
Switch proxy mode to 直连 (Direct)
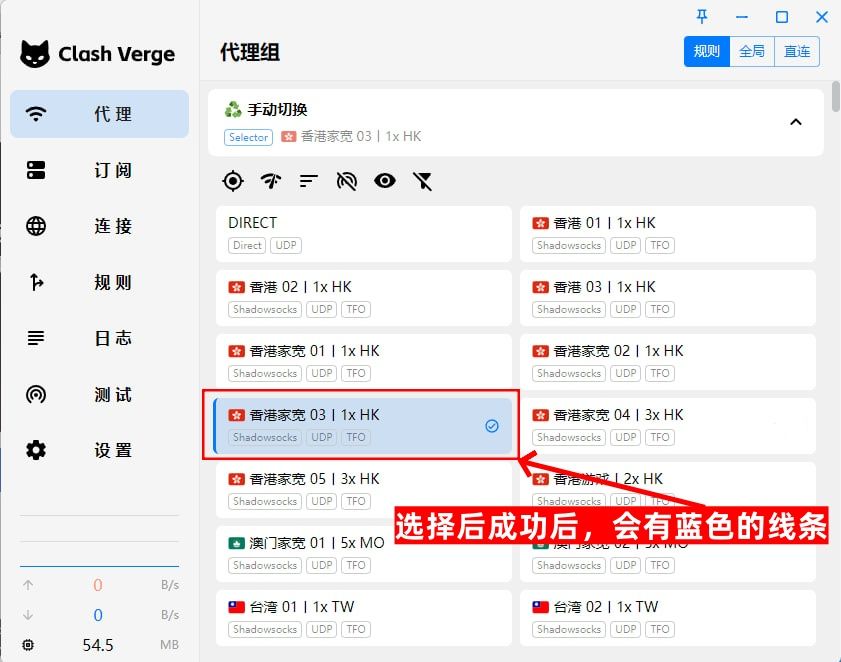click(797, 51)
